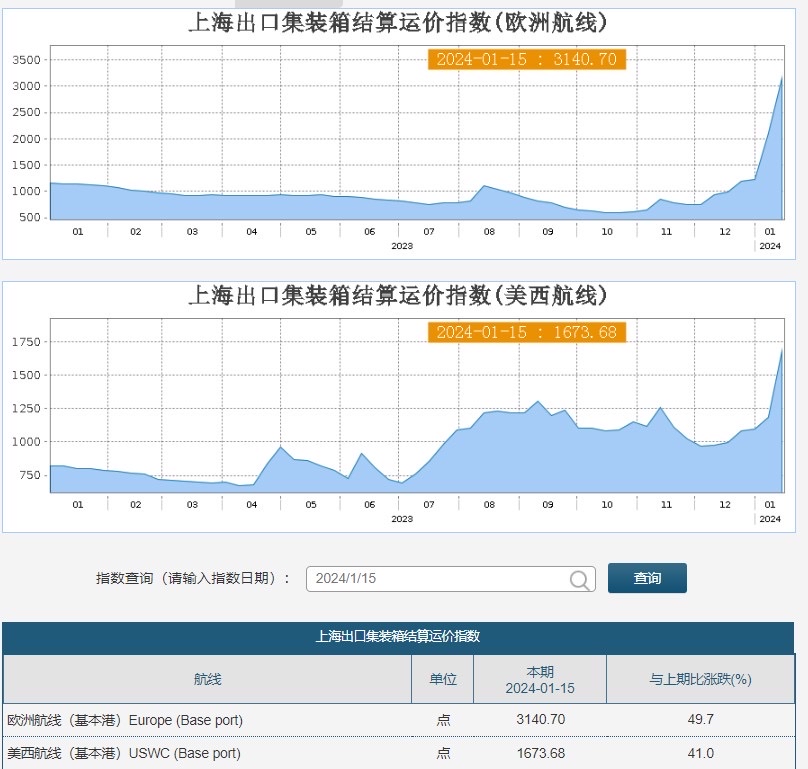Screen dimensions: 808x769
Task: Select the USWC chart tooltip 2024-01-15 : 1673.68
Action: click(527, 332)
